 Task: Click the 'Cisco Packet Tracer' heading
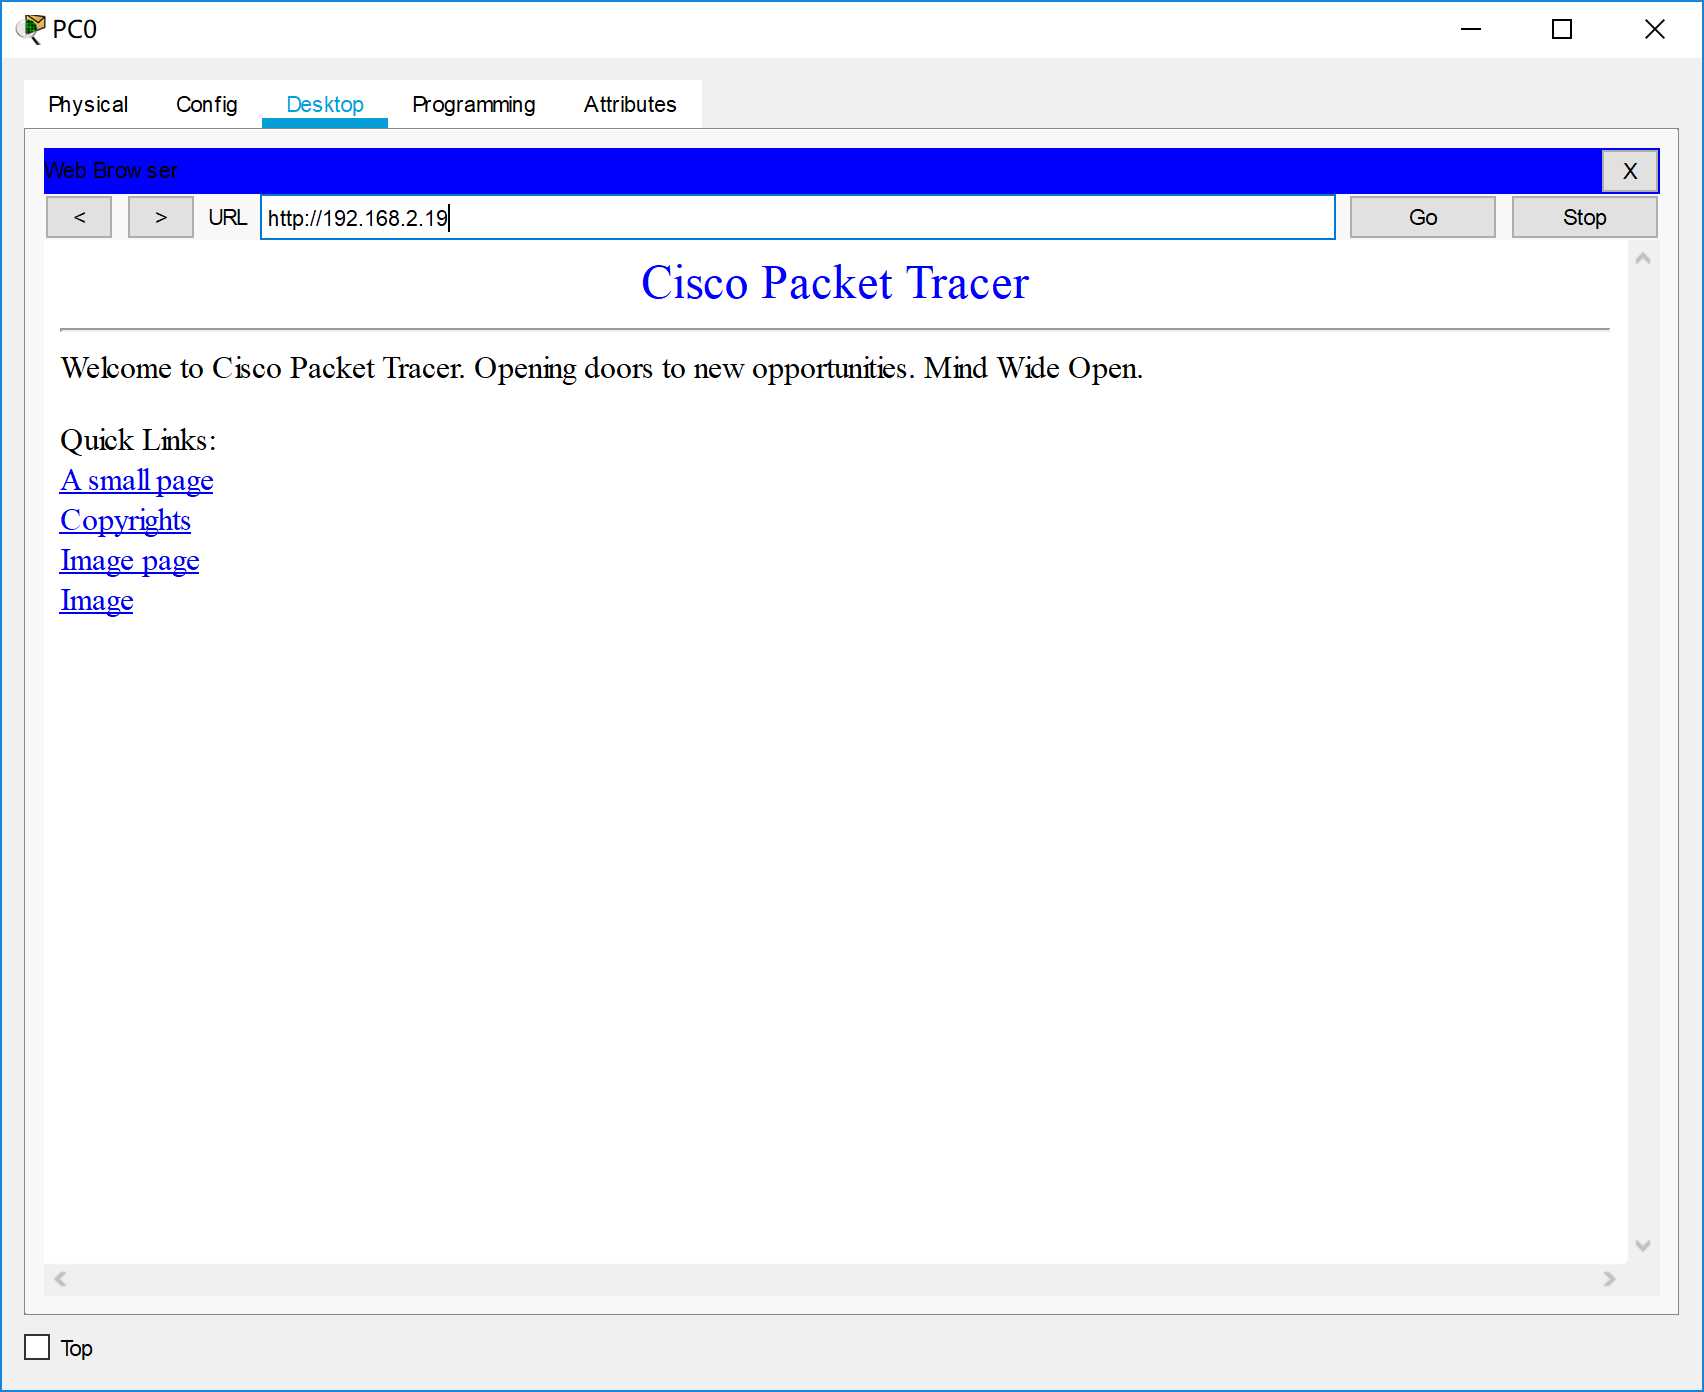[835, 283]
